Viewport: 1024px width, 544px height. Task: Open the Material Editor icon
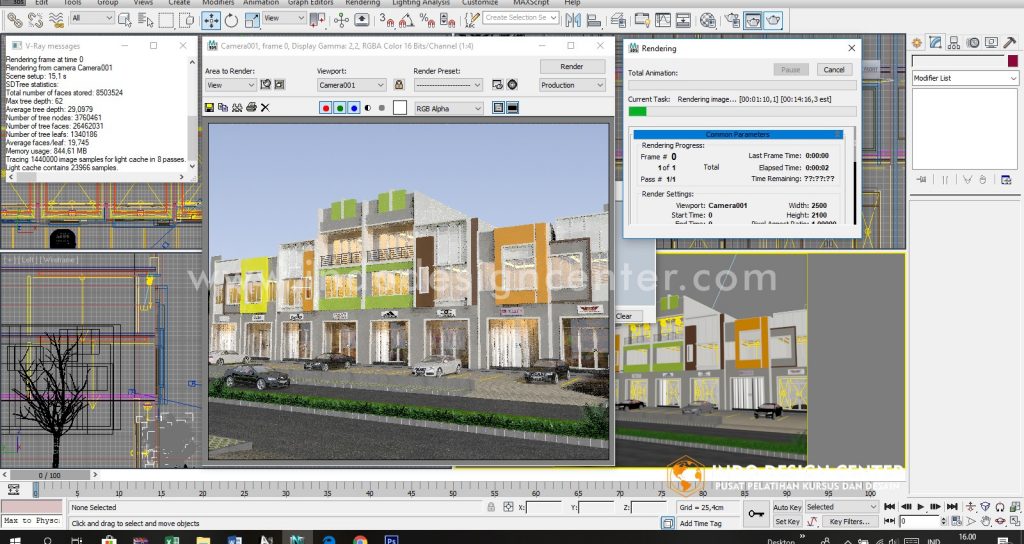tap(708, 21)
